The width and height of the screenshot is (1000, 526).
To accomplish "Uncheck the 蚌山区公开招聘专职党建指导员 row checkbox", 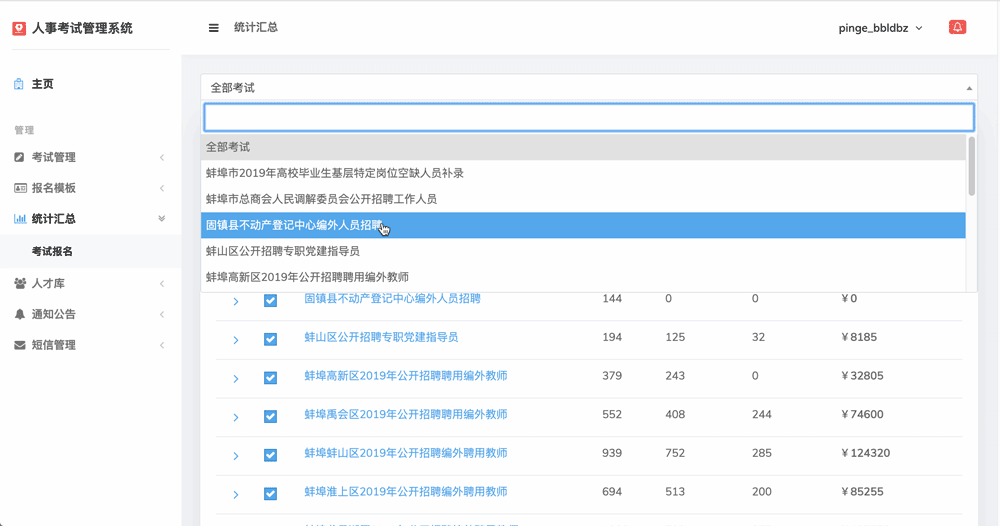I will point(270,339).
